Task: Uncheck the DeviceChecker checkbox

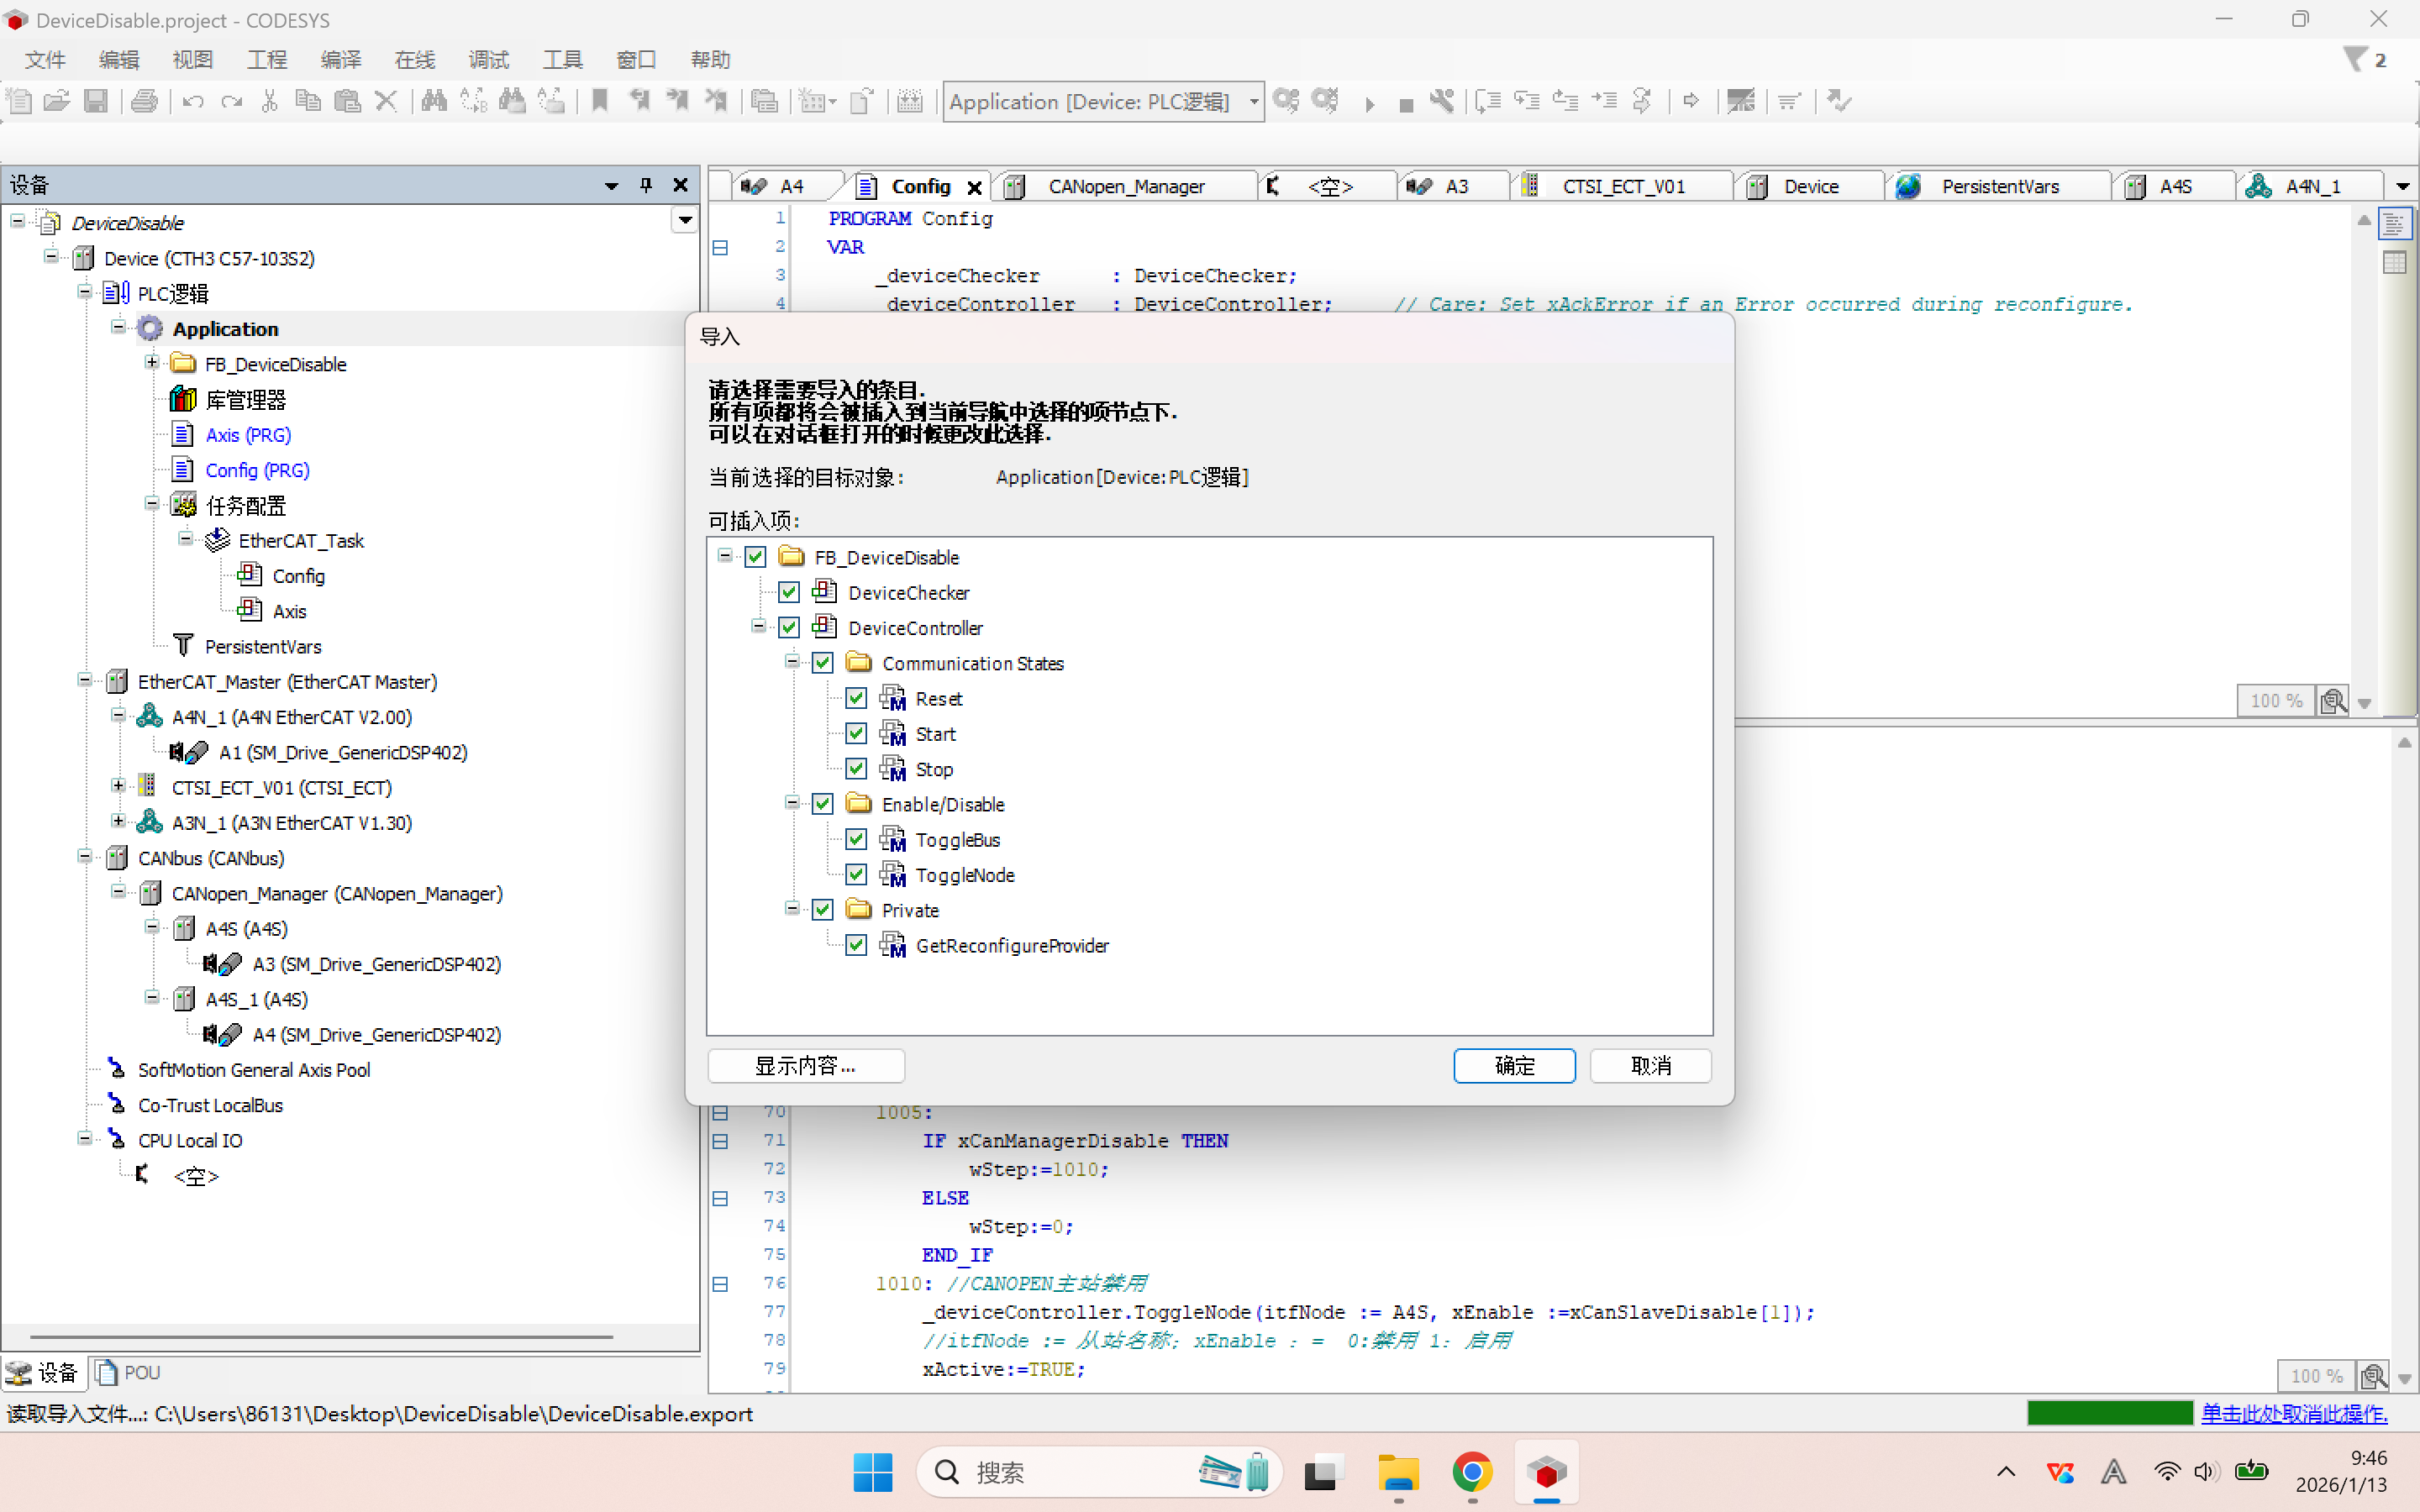Action: point(790,592)
